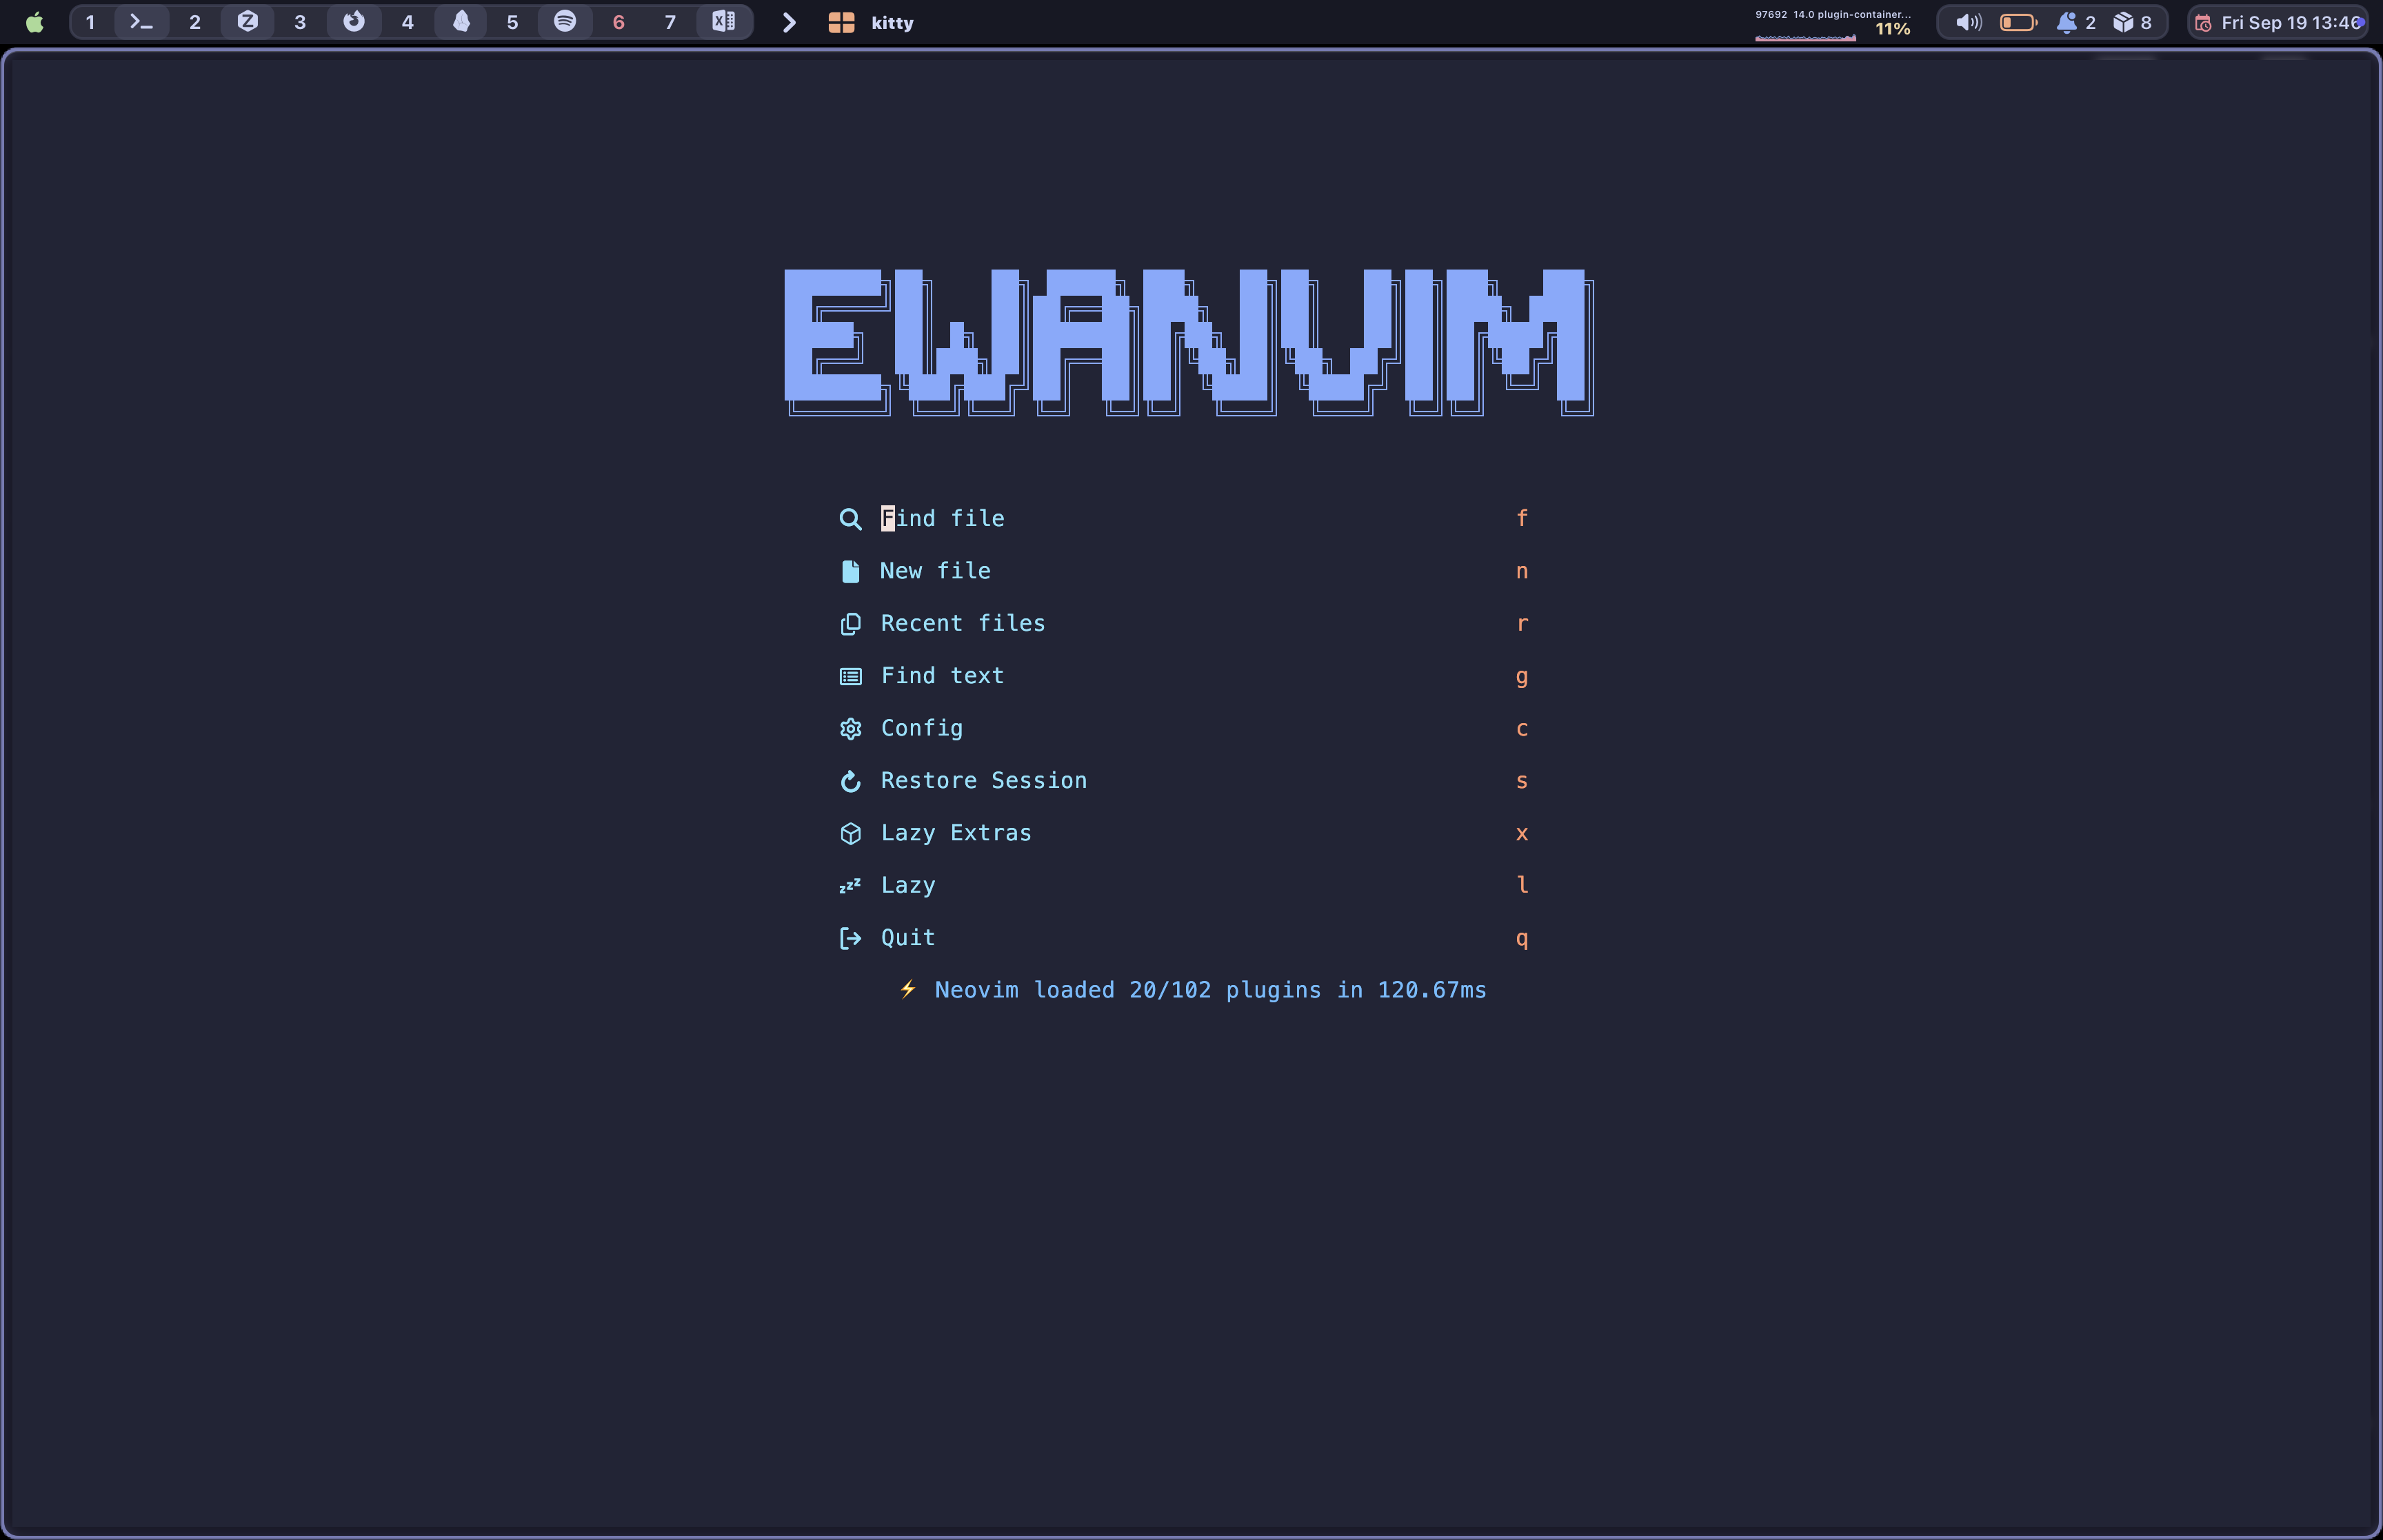2383x1540 pixels.
Task: Click the battery status indicator
Action: tap(2018, 22)
